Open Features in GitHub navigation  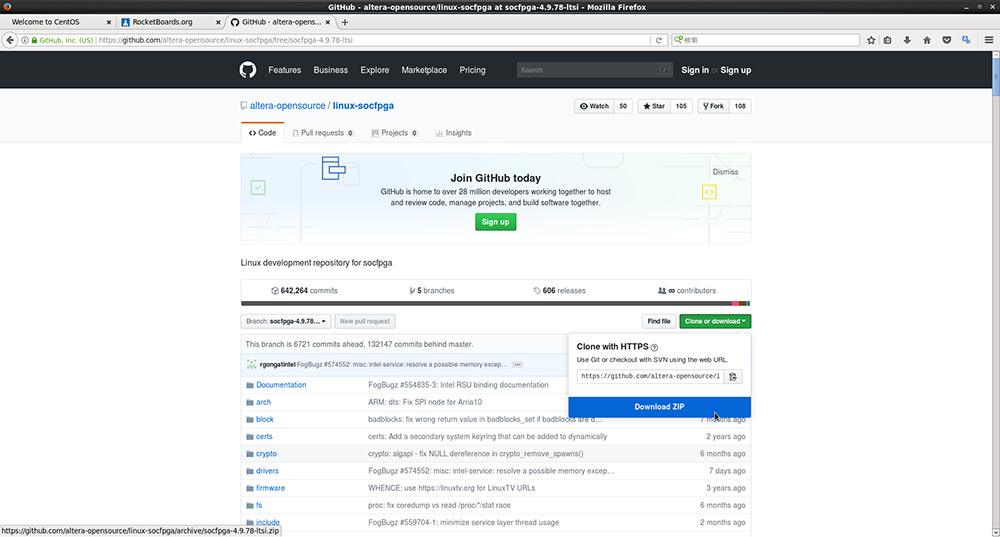284,70
